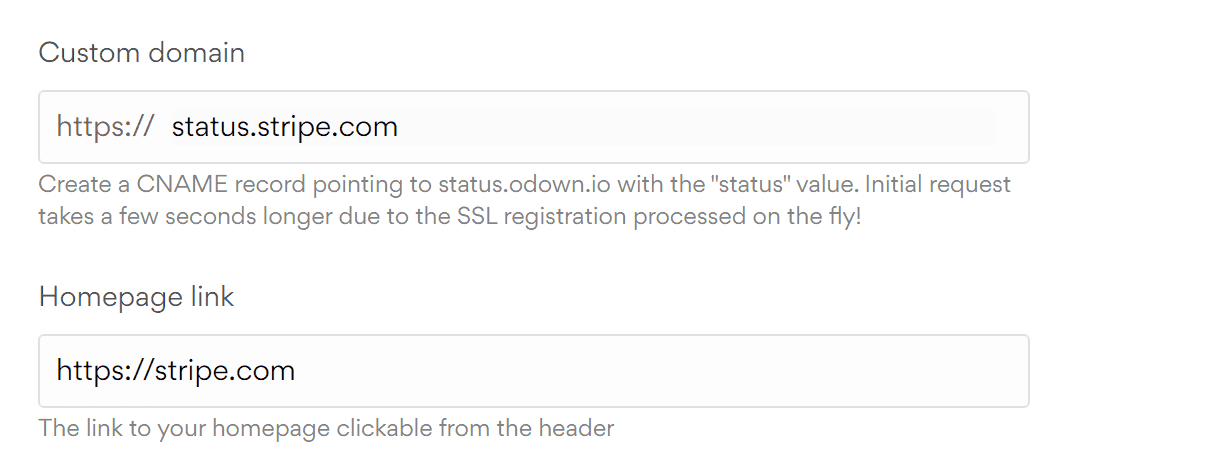Viewport: 1224px width, 462px height.
Task: Place cursor in https://stripe.com text
Action: pyautogui.click(x=176, y=371)
